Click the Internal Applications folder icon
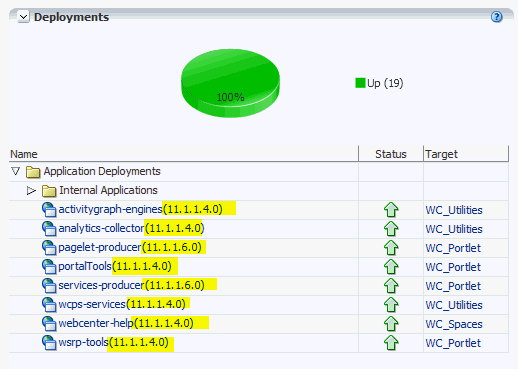The image size is (518, 369). point(49,191)
